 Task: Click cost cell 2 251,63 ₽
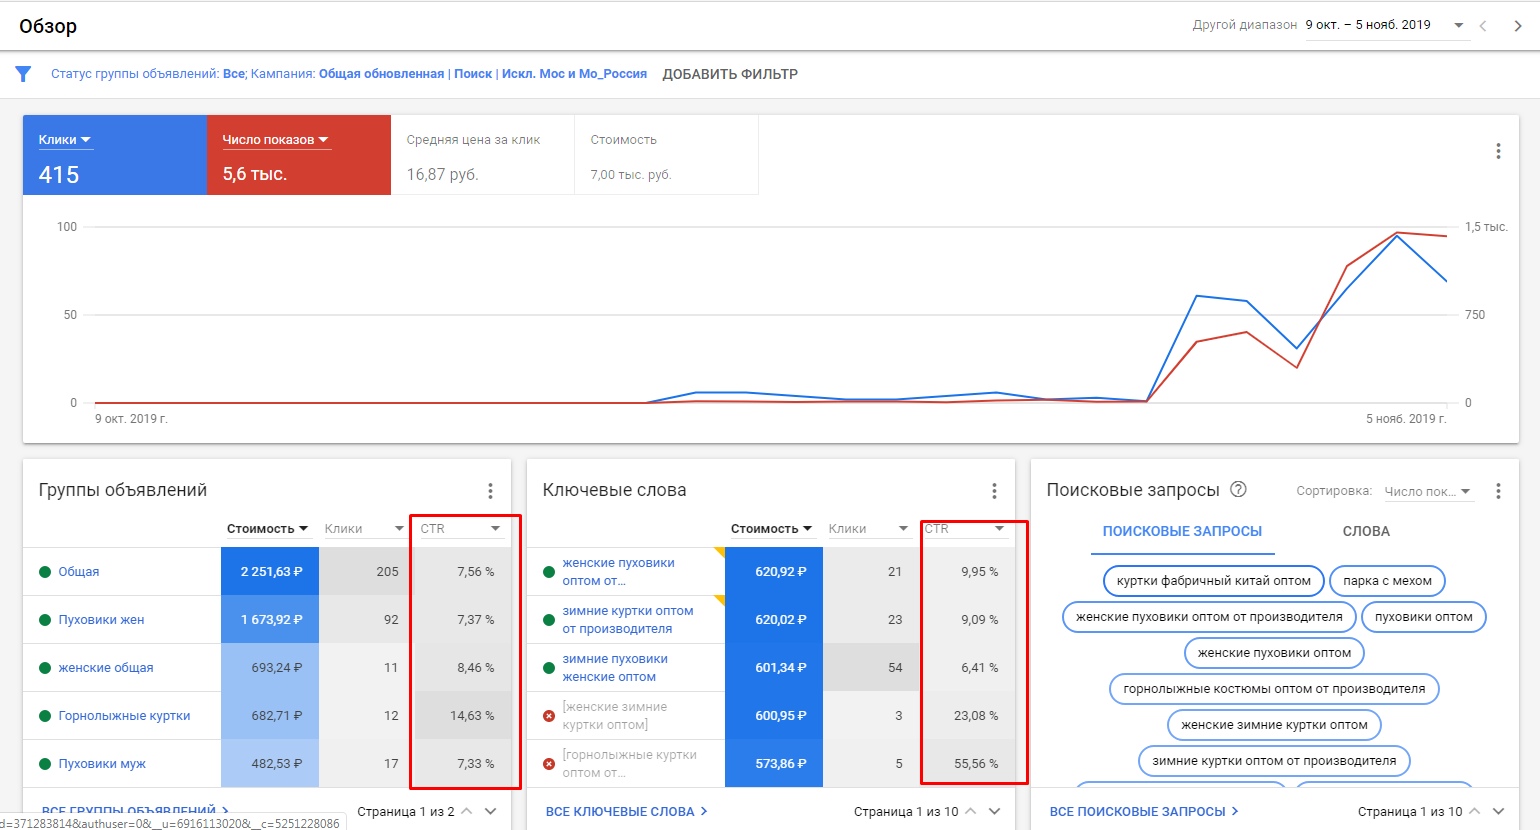(x=270, y=572)
